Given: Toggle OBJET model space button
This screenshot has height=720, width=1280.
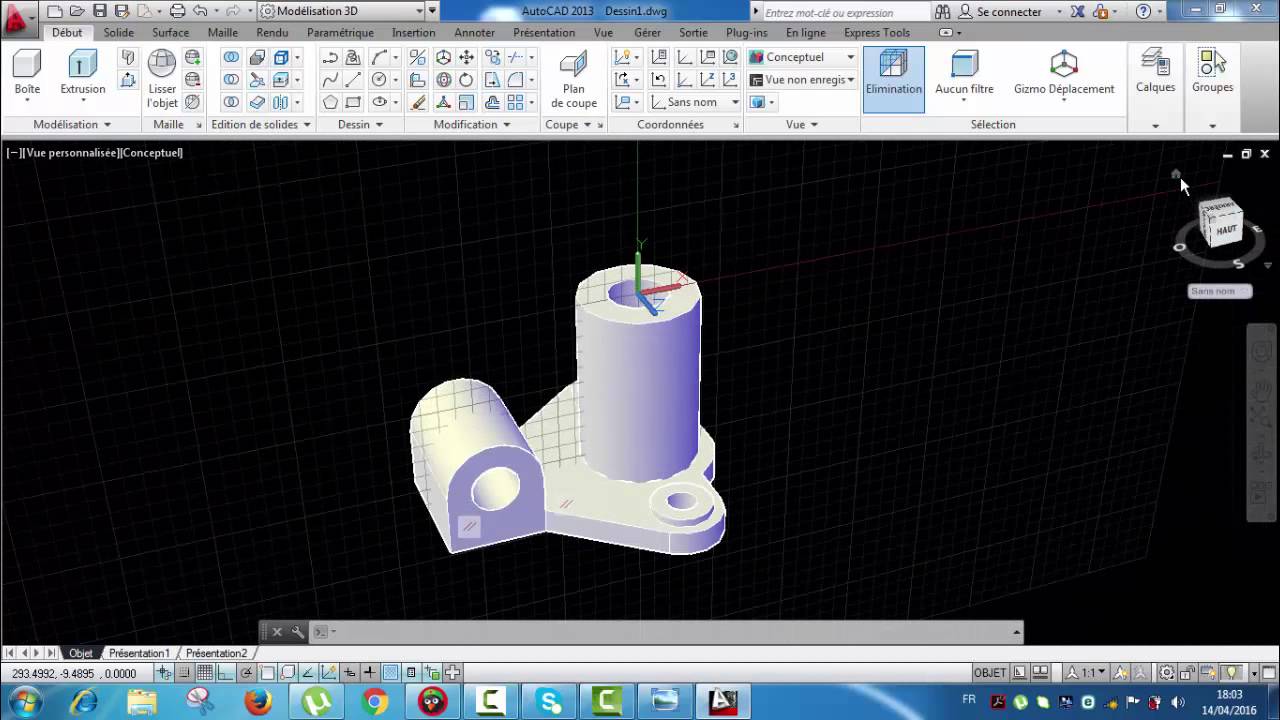Looking at the screenshot, I should 990,673.
